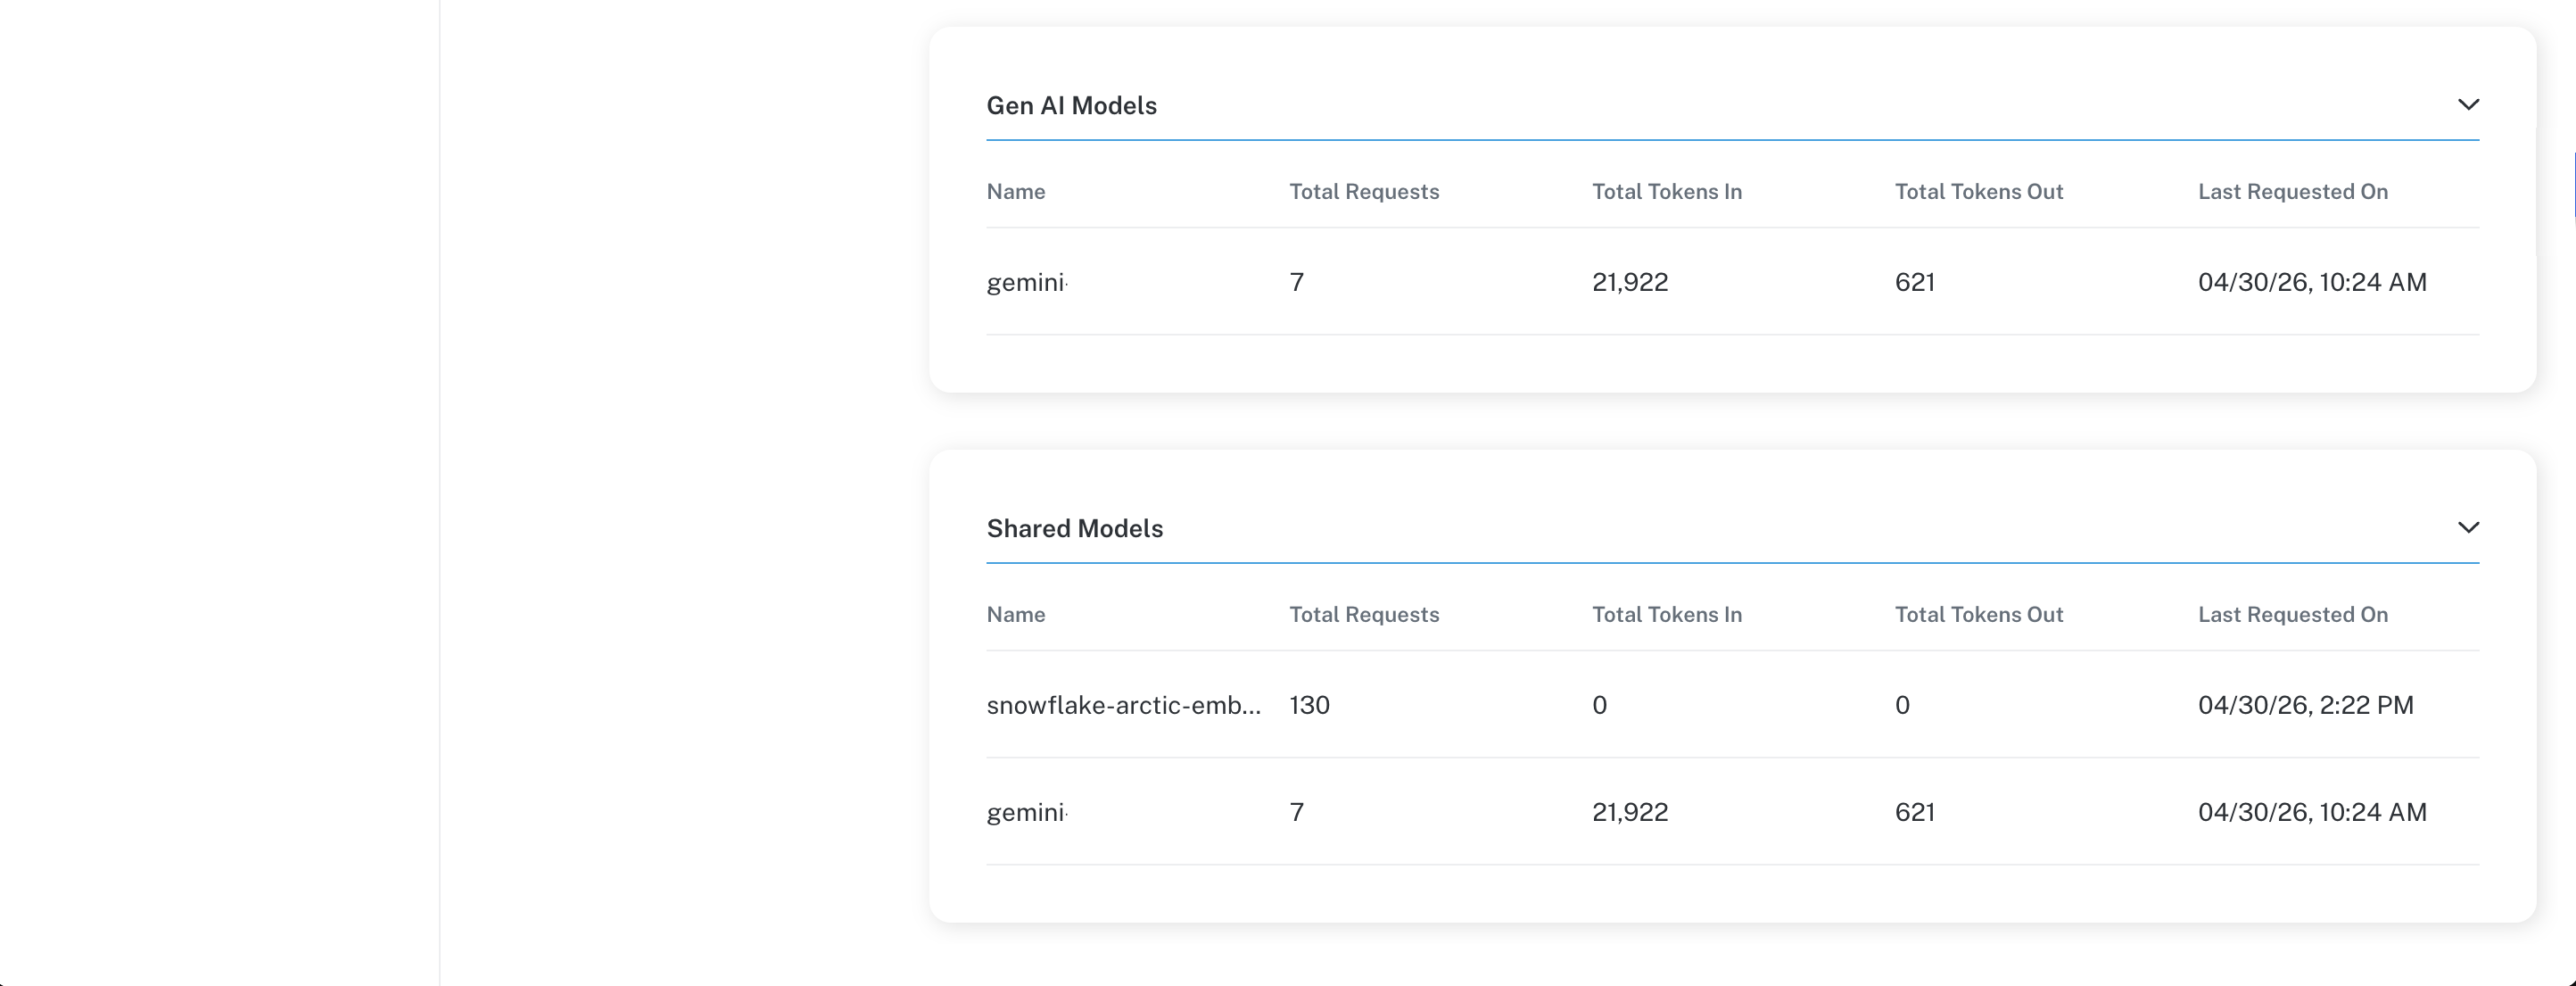The height and width of the screenshot is (986, 2576).
Task: Click 21,922 tokens in value in Gen AI Models
Action: click(1630, 282)
